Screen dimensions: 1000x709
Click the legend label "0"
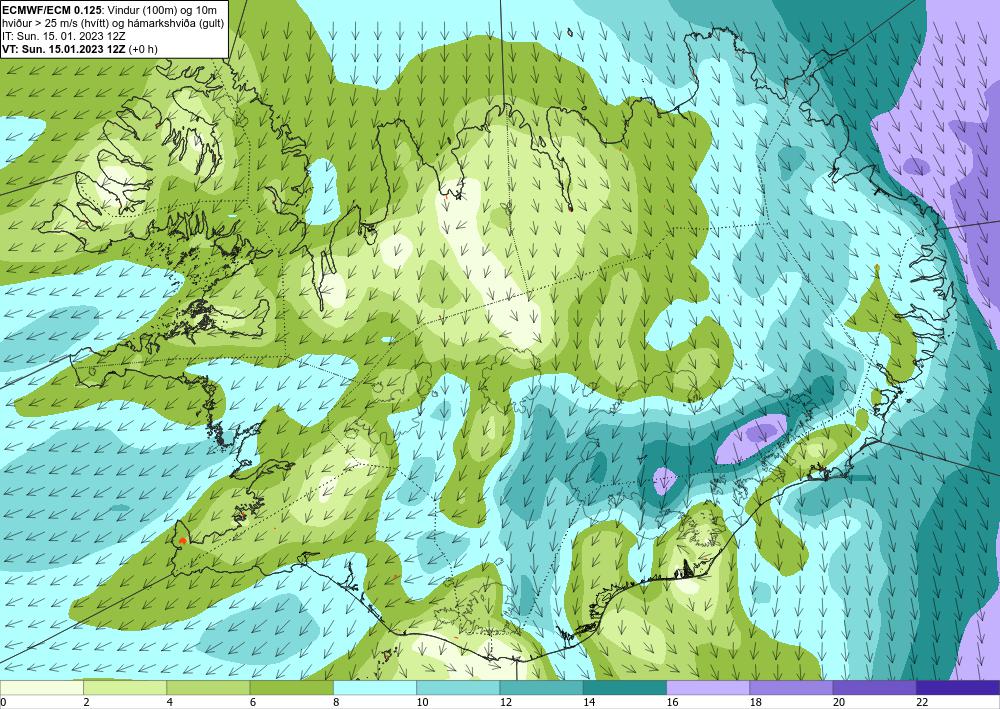click(x=3, y=702)
